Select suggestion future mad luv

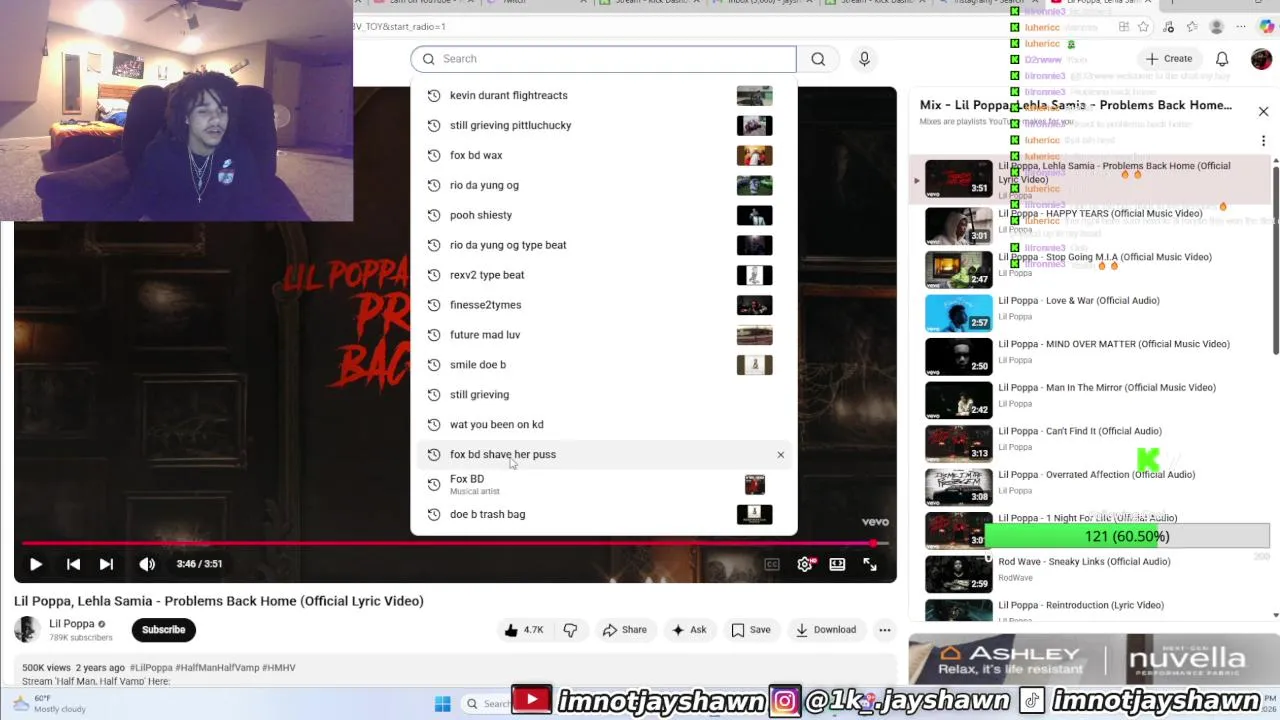click(603, 335)
